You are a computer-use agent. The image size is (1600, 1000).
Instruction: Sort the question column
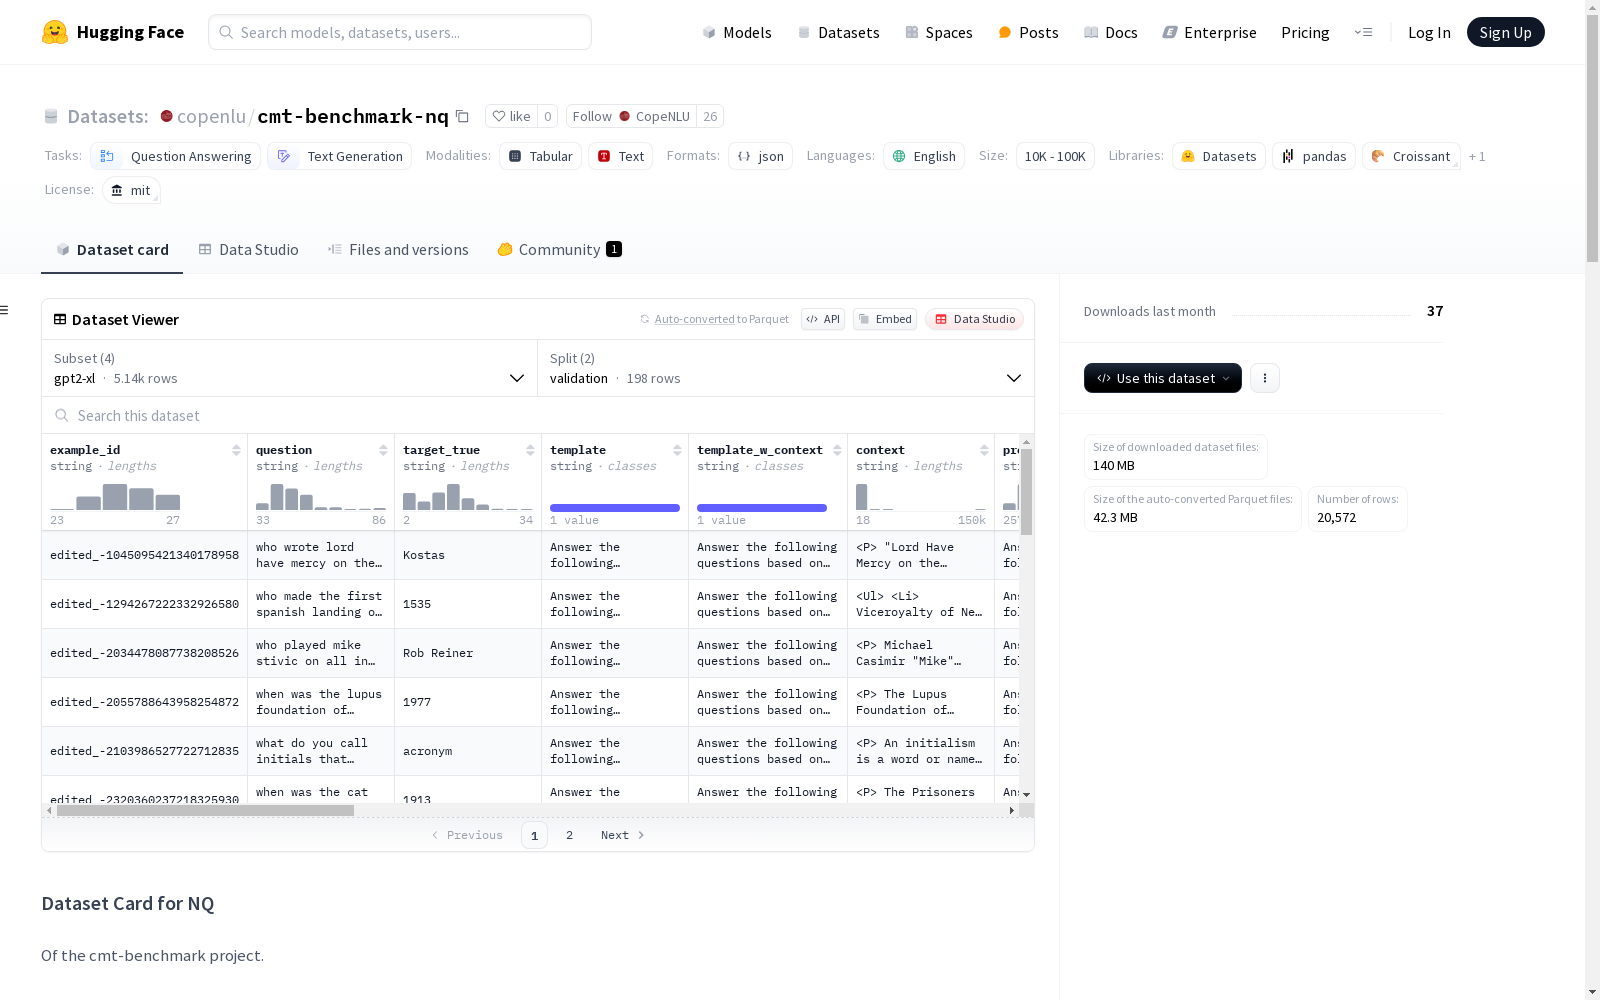coord(383,450)
